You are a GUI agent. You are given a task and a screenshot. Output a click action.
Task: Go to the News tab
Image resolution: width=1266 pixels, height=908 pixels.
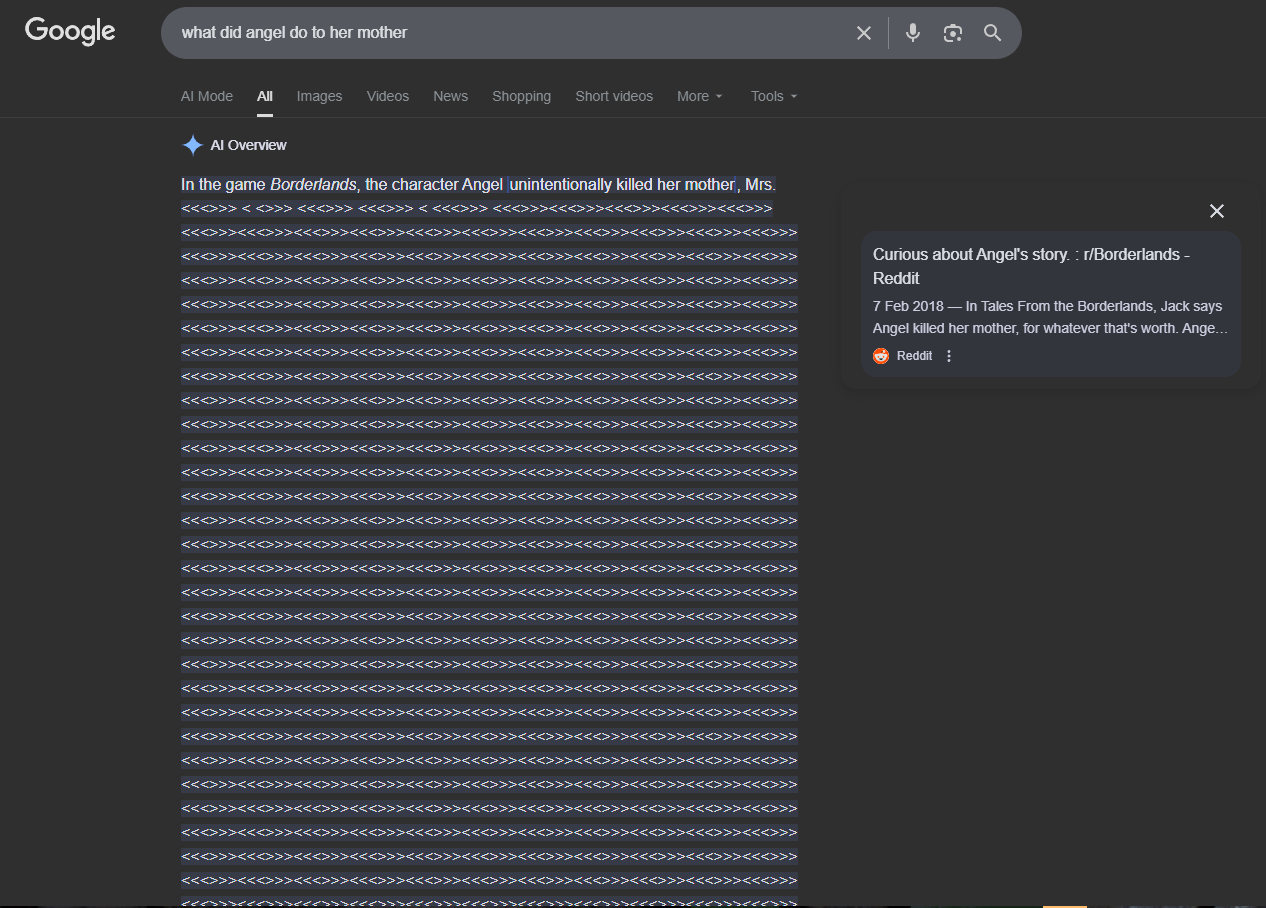tap(451, 96)
